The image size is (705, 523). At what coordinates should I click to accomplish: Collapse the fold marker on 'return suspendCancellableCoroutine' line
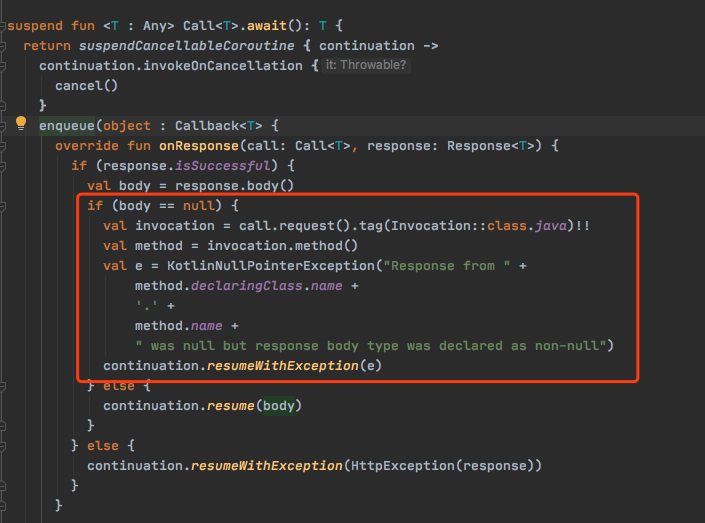(2, 46)
